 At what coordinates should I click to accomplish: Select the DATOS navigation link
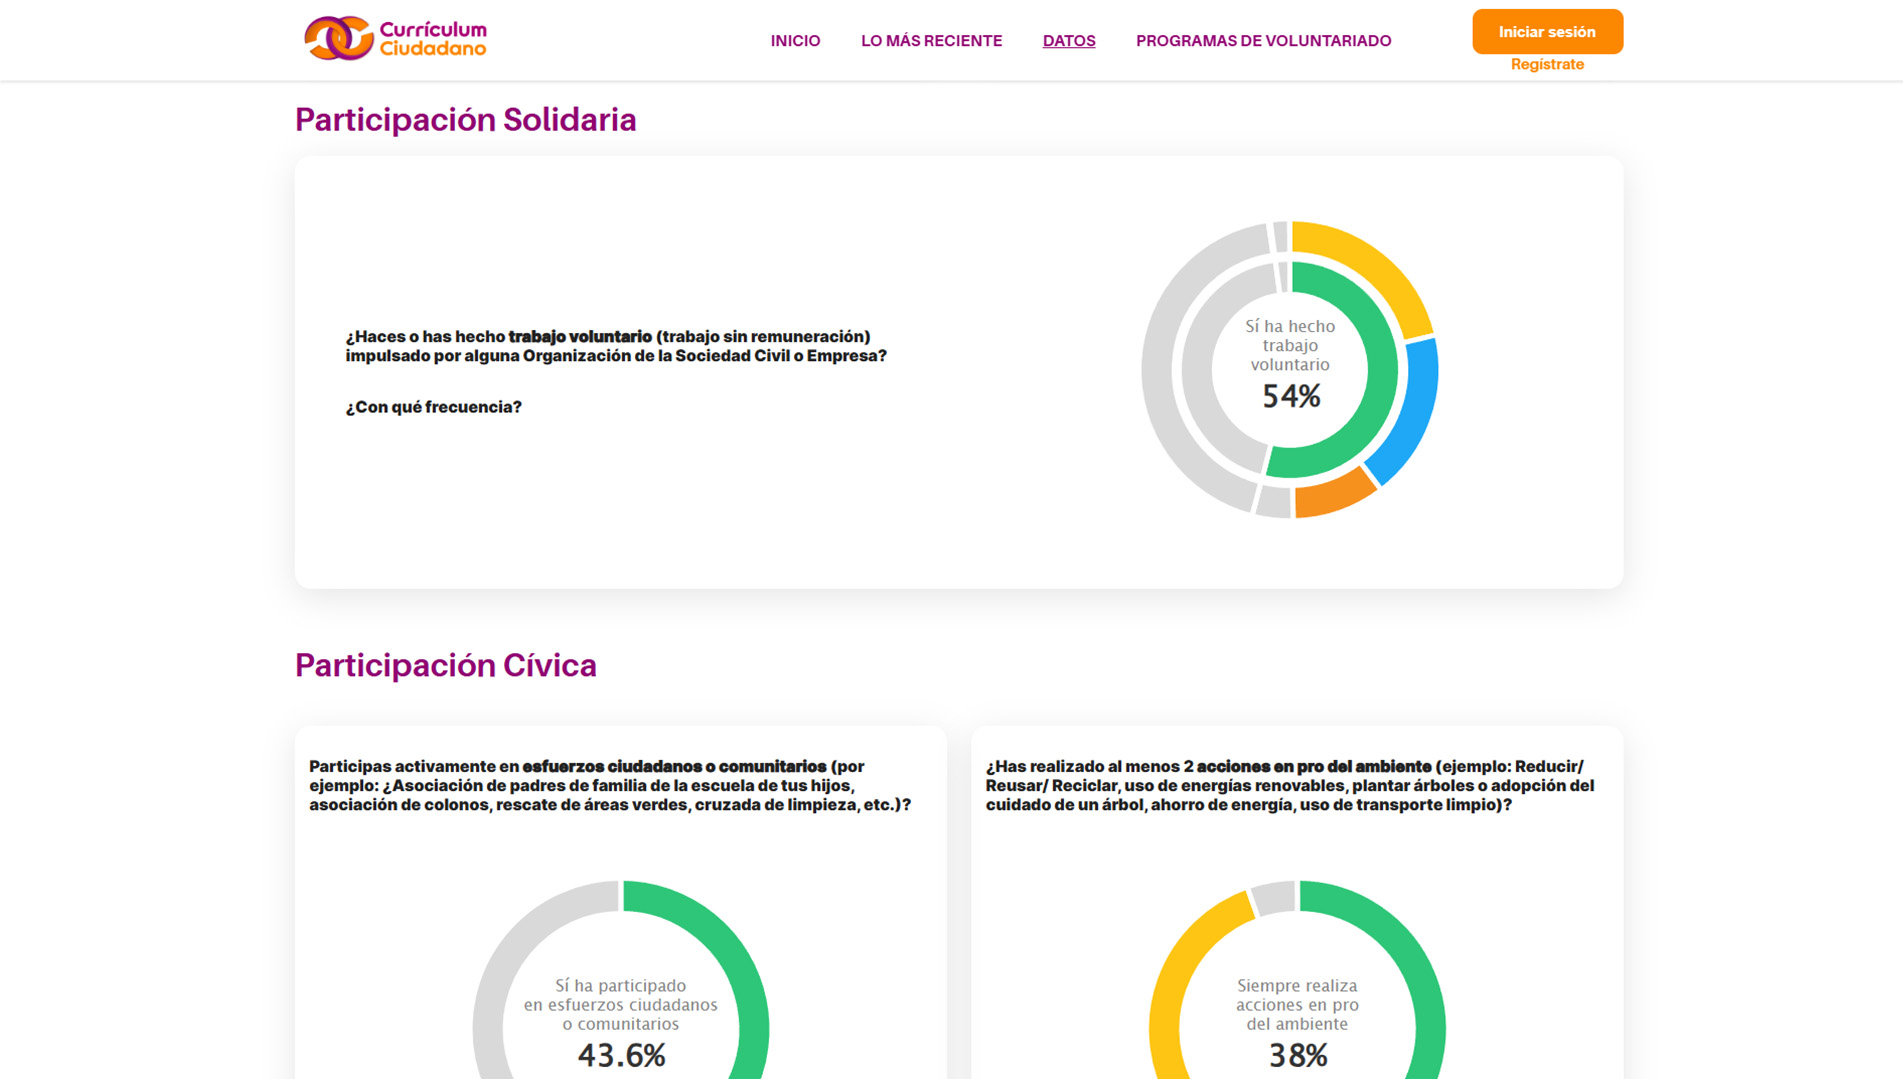click(1068, 41)
